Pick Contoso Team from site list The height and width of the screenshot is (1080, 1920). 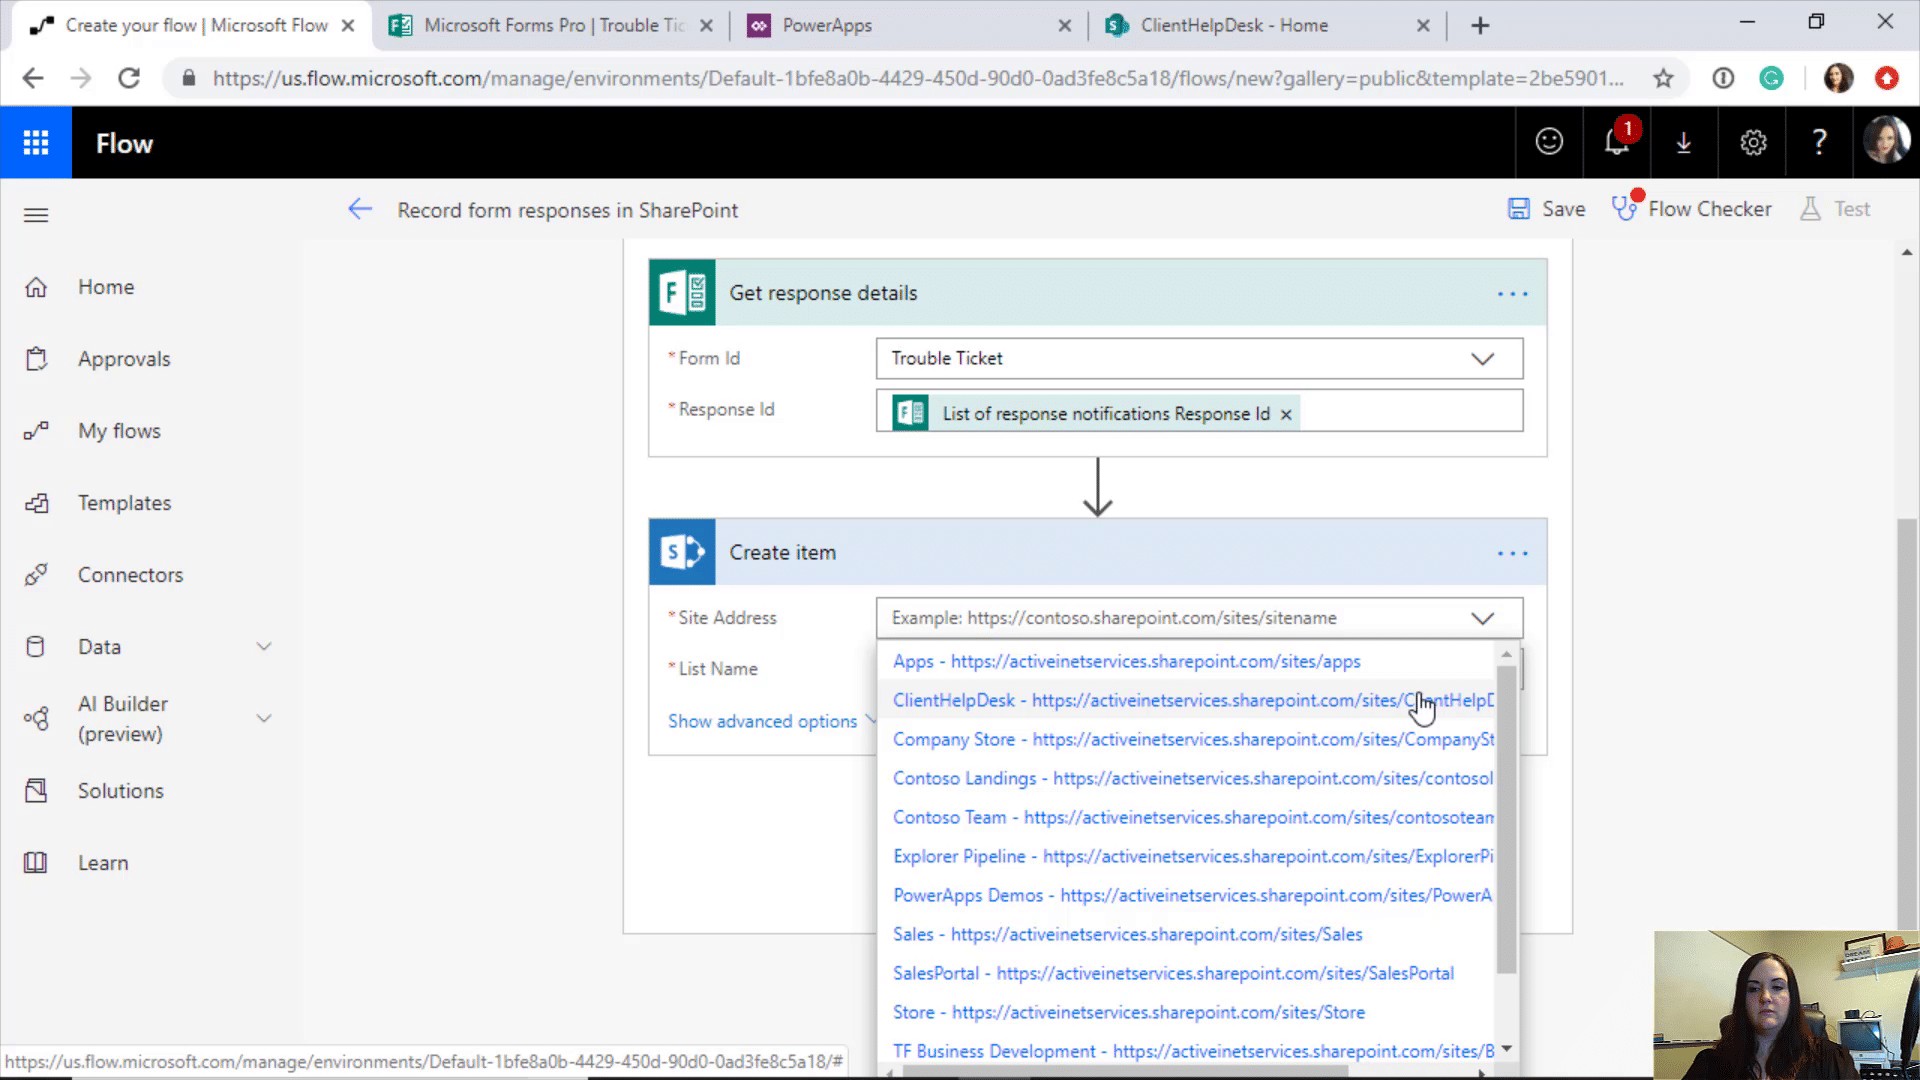[1192, 817]
